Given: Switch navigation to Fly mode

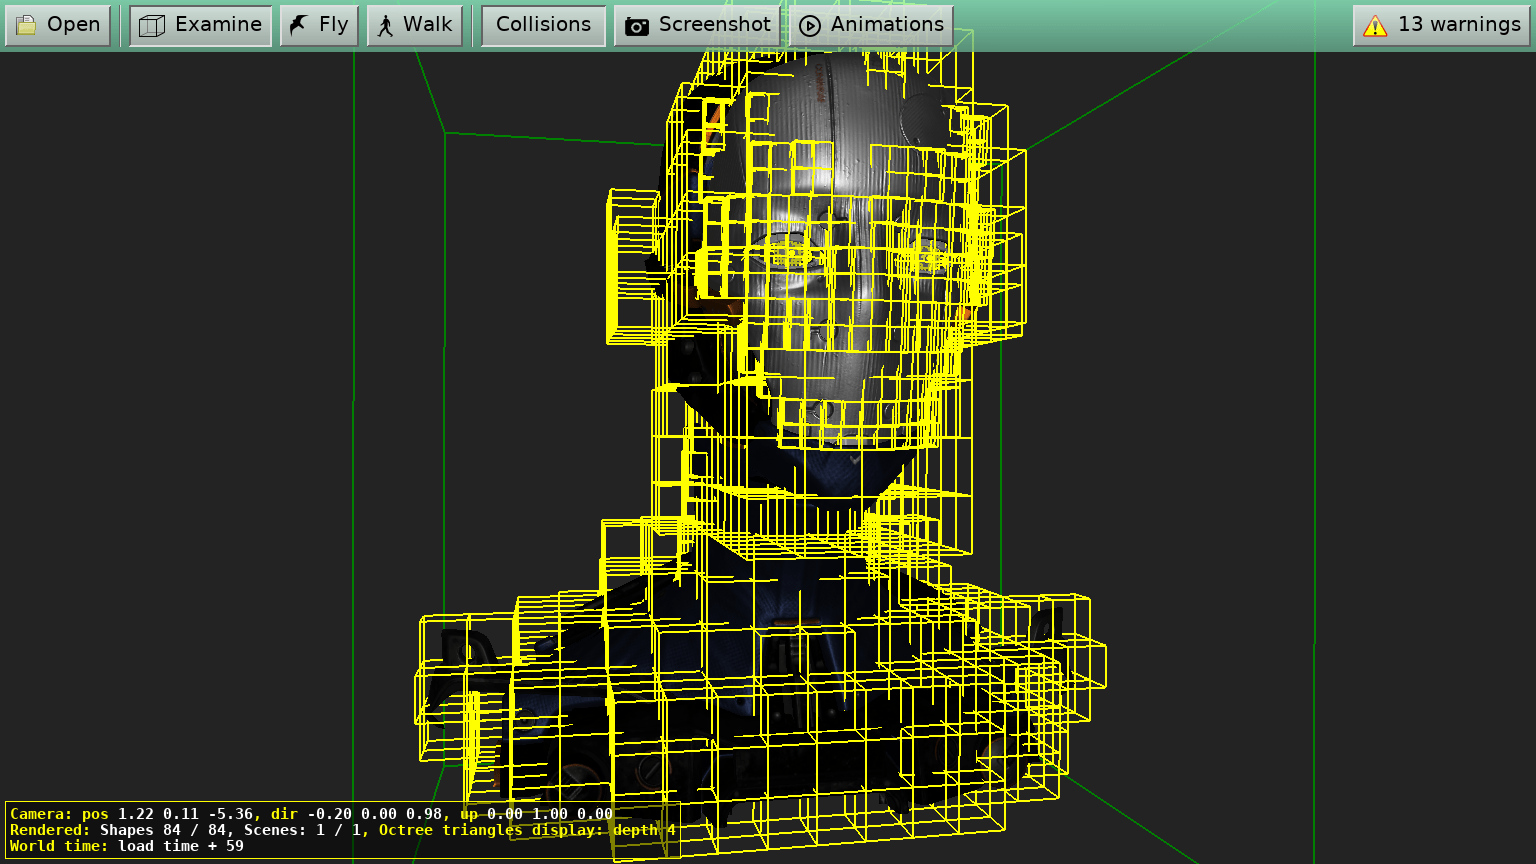Looking at the screenshot, I should (x=318, y=23).
